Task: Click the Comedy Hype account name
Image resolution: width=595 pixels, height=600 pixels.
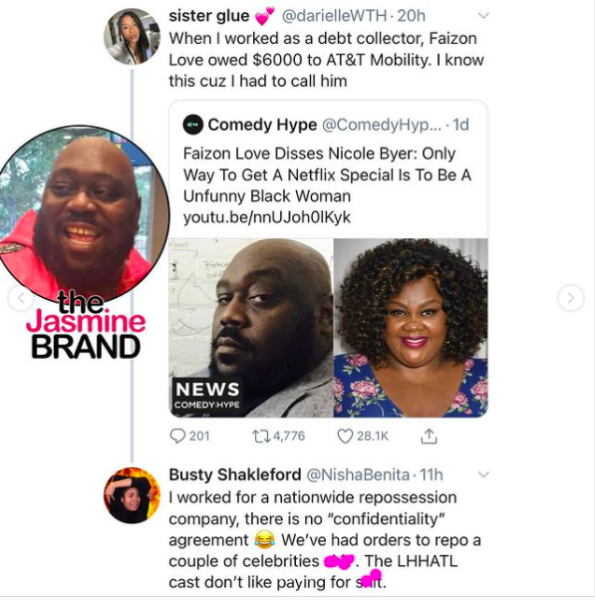Action: coord(262,125)
